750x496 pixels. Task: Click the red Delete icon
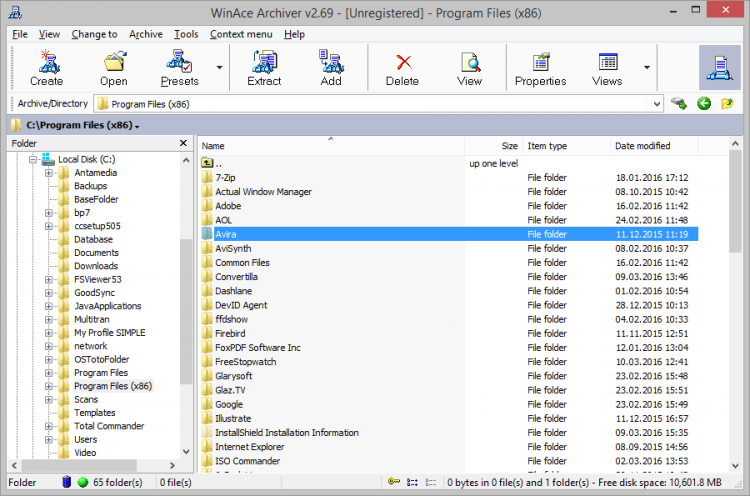403,62
